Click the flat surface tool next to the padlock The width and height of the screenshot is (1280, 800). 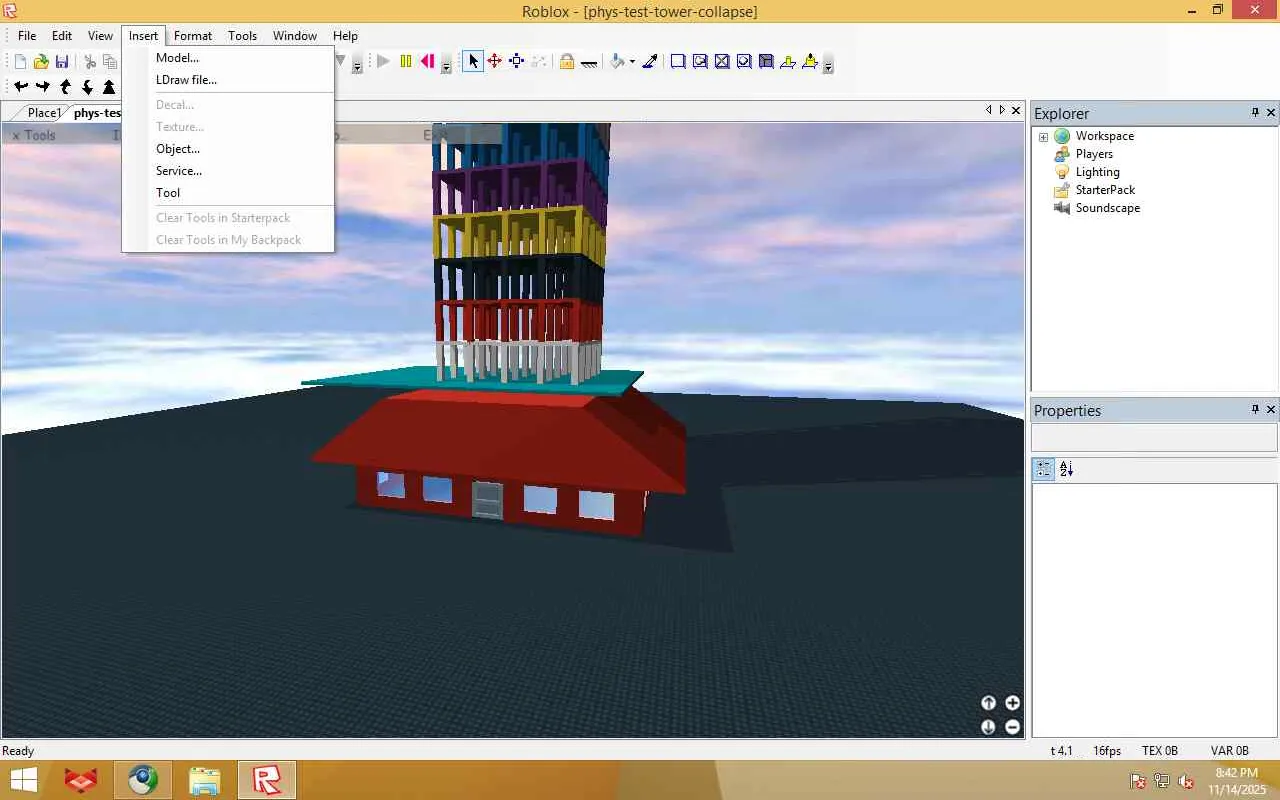point(589,62)
